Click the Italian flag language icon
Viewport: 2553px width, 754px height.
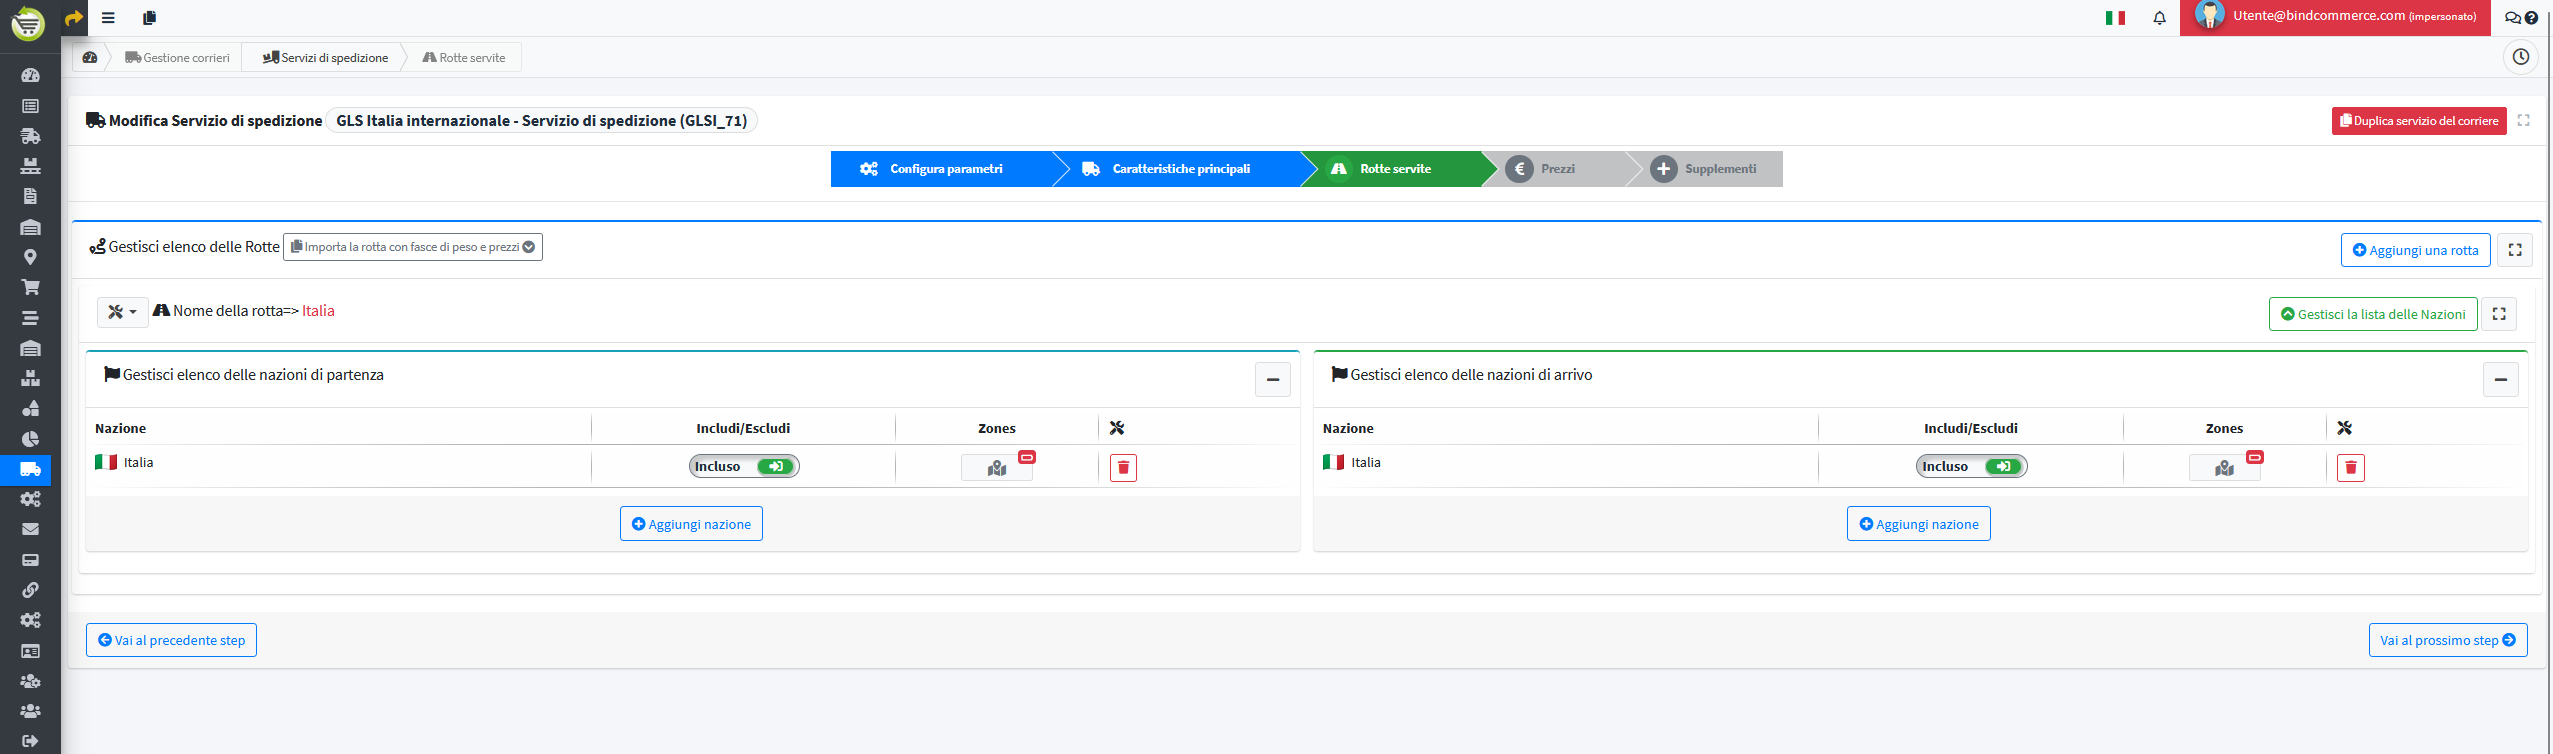tap(2115, 18)
